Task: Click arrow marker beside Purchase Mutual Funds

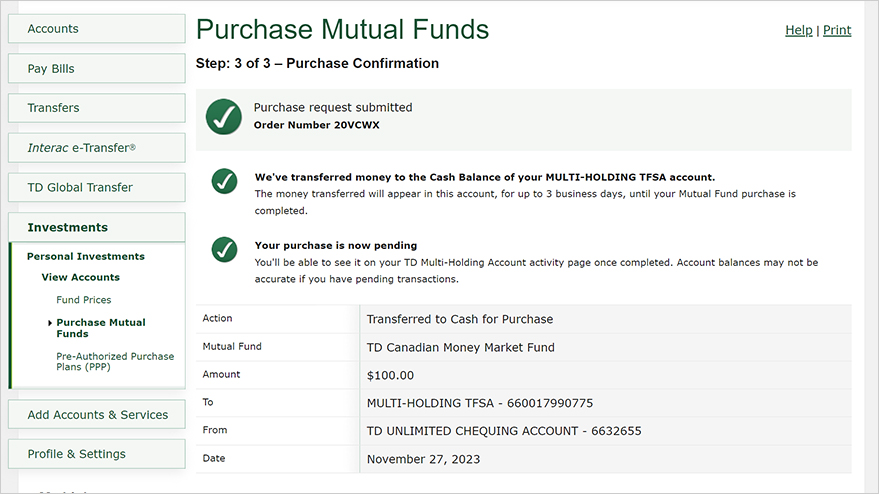Action: (x=50, y=323)
